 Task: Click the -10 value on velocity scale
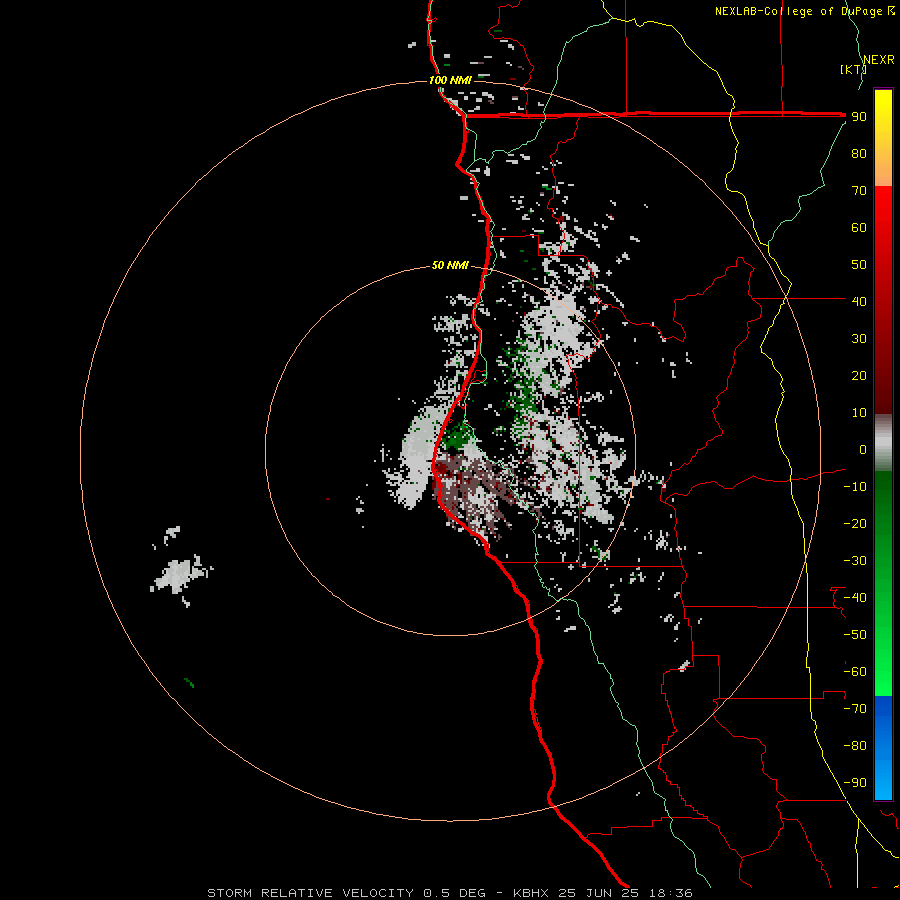(x=855, y=487)
